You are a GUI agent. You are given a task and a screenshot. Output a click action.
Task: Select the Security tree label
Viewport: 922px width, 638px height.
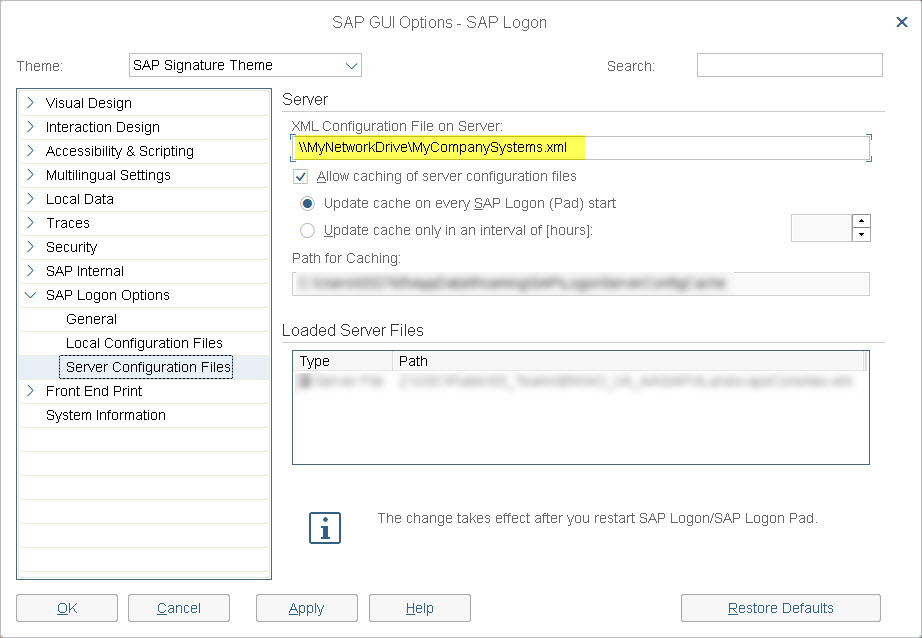(71, 247)
